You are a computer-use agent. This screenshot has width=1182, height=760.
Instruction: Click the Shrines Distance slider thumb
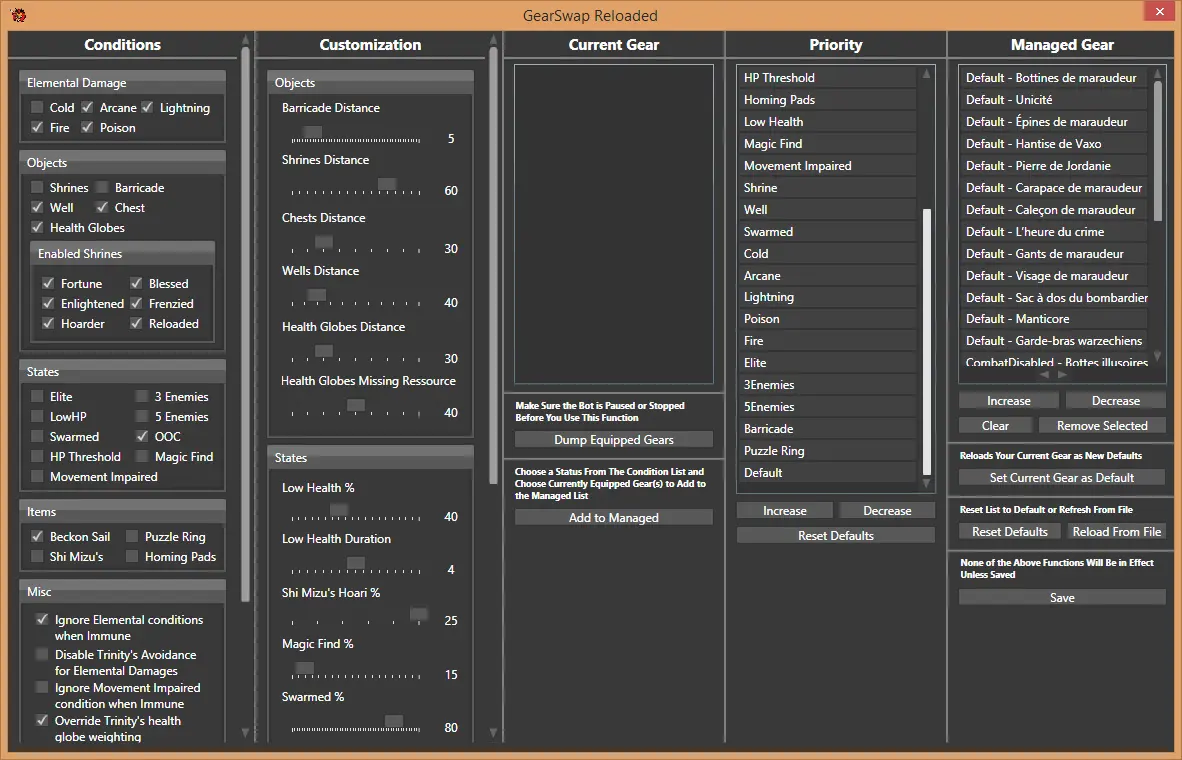coord(386,184)
